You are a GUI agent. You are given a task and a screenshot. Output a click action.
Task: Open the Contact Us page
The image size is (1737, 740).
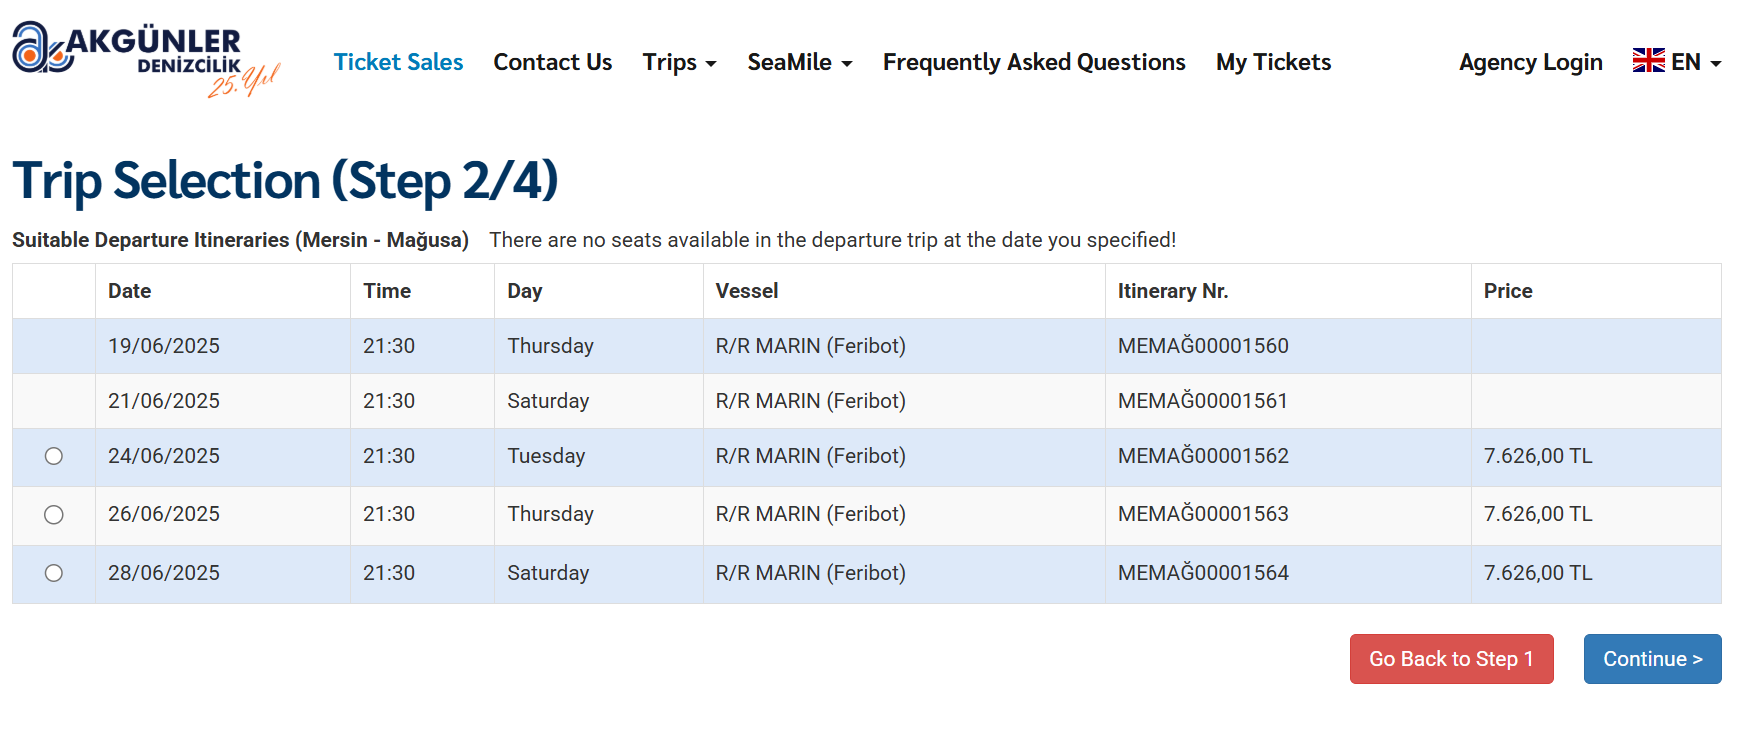coord(552,62)
